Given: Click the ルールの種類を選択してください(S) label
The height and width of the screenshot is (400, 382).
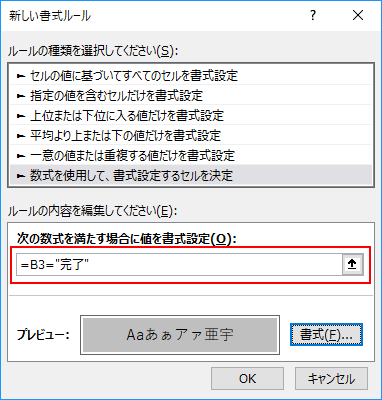Looking at the screenshot, I should (93, 51).
